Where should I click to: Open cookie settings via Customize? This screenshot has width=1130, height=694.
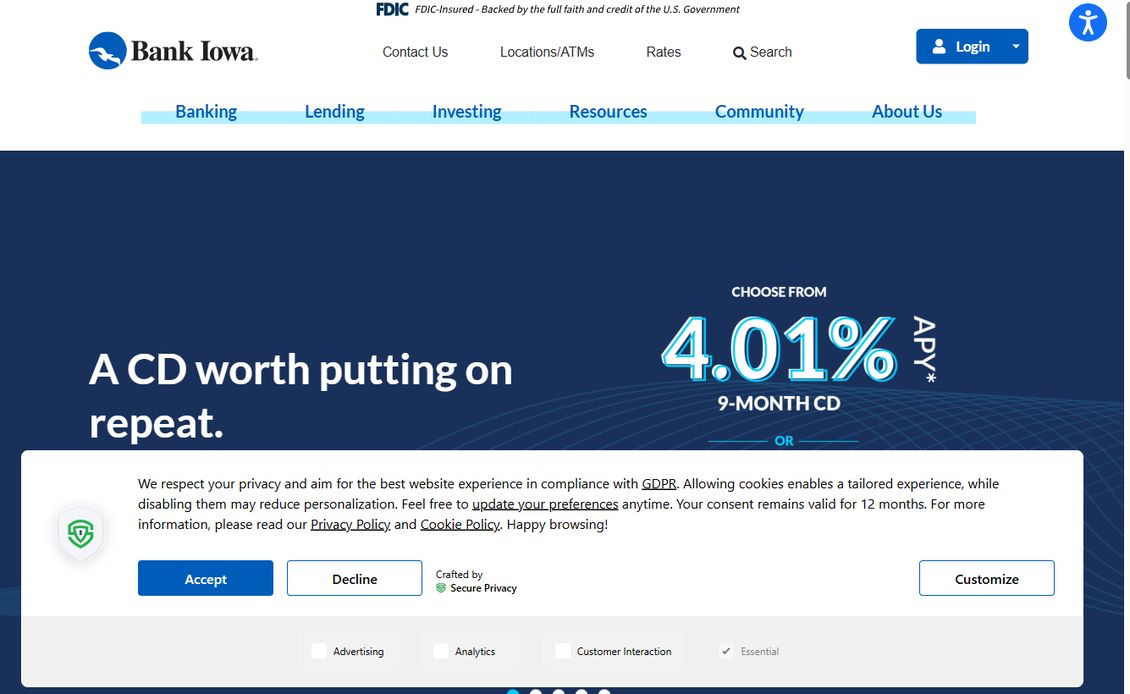point(987,578)
